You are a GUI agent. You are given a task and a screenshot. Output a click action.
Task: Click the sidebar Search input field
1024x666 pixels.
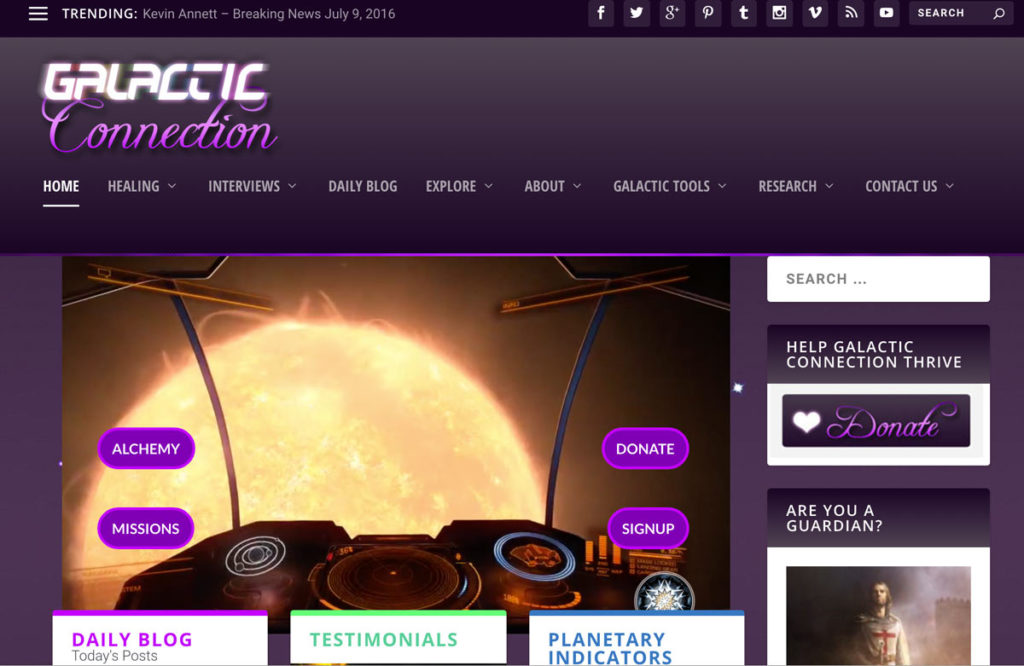[x=878, y=279]
